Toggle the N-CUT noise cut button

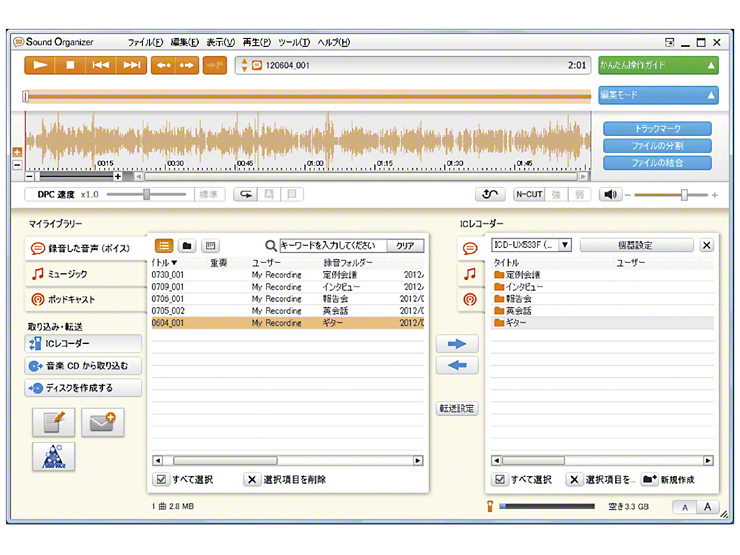click(x=530, y=195)
